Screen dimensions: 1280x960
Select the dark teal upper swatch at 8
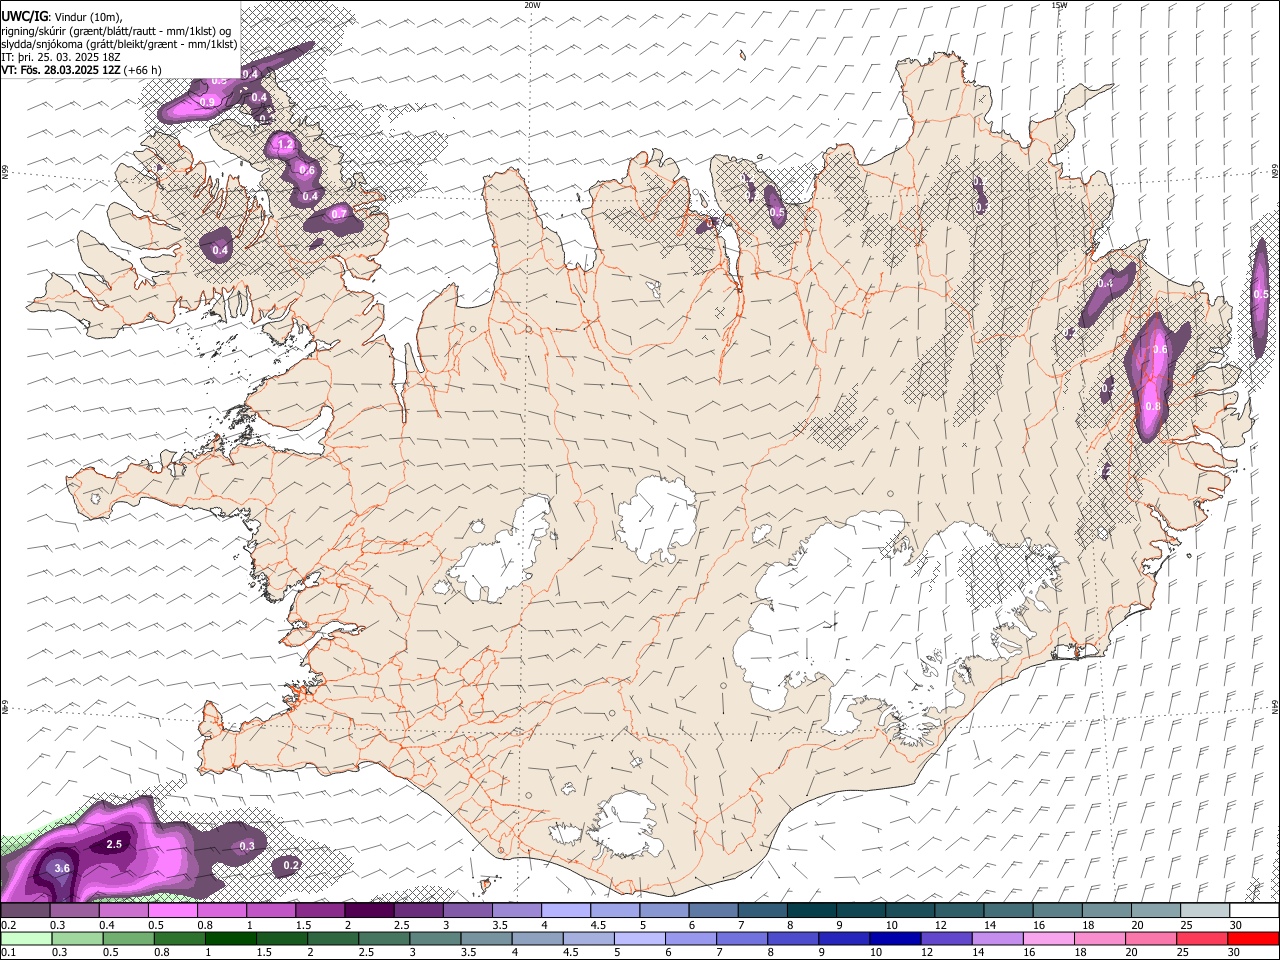coord(812,911)
